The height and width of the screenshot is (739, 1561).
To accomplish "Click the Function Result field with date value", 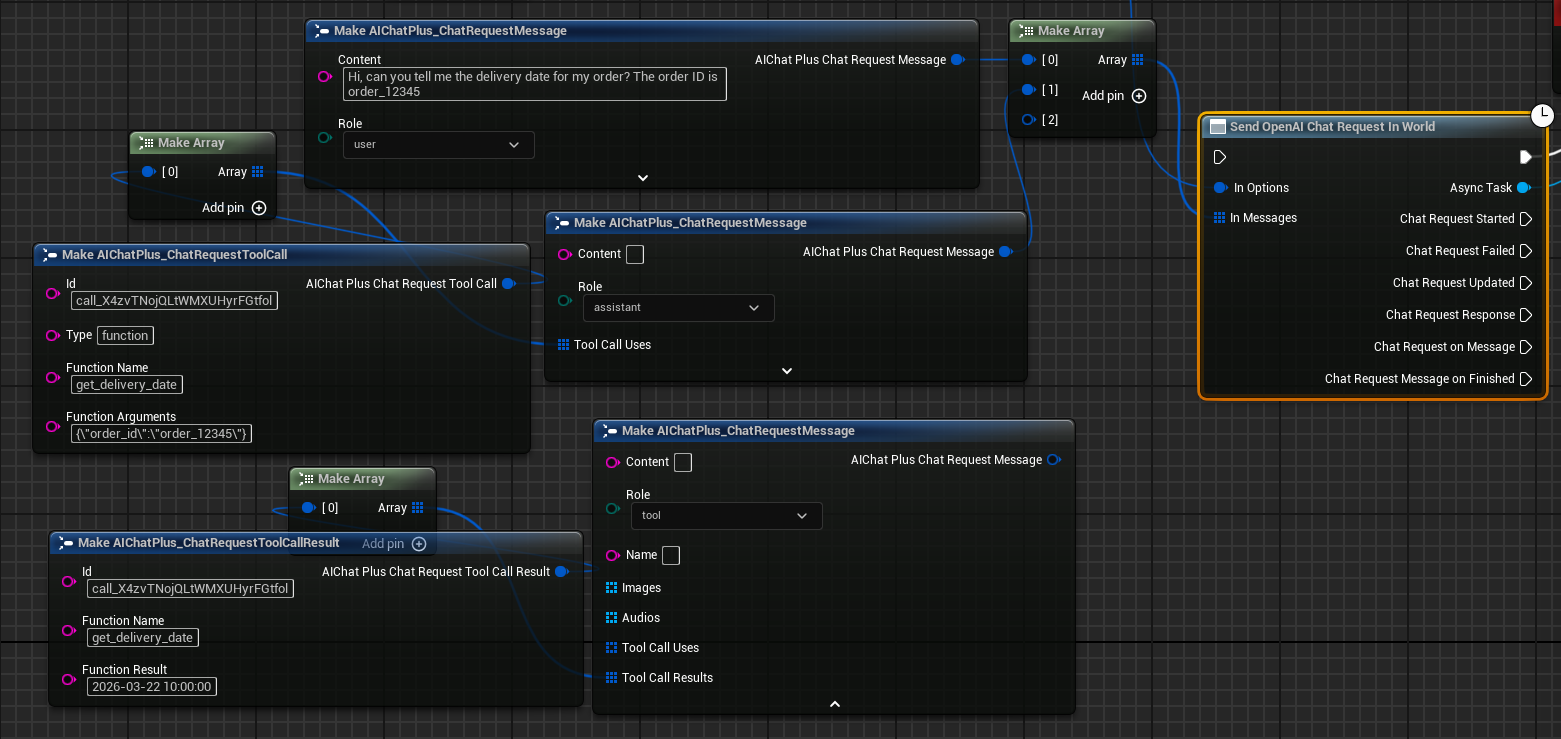I will [152, 687].
